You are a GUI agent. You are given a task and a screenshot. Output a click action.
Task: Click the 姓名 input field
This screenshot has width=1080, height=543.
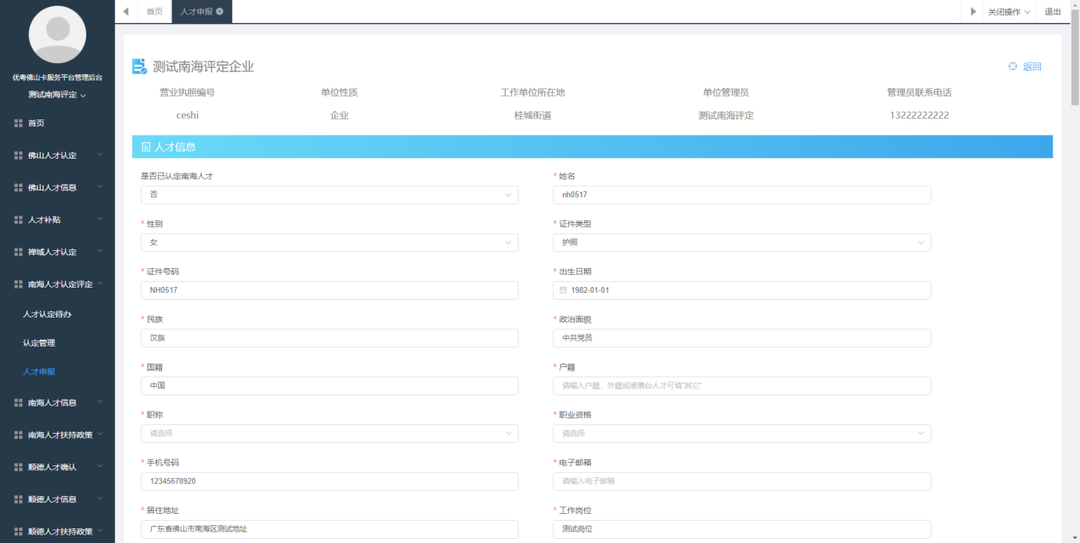[742, 195]
